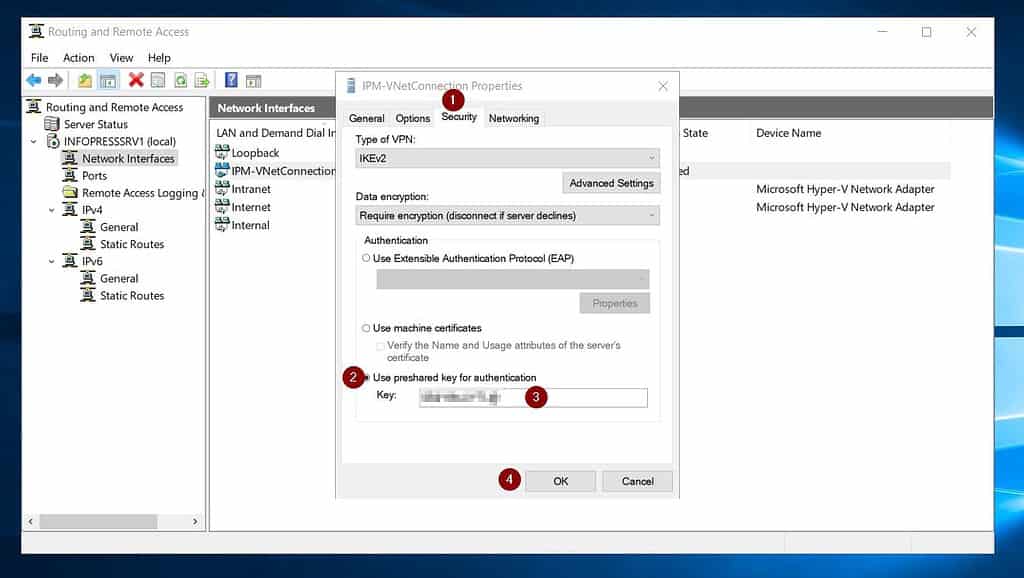Click the Device Name column header
Screen dimensions: 1024x578
[788, 133]
